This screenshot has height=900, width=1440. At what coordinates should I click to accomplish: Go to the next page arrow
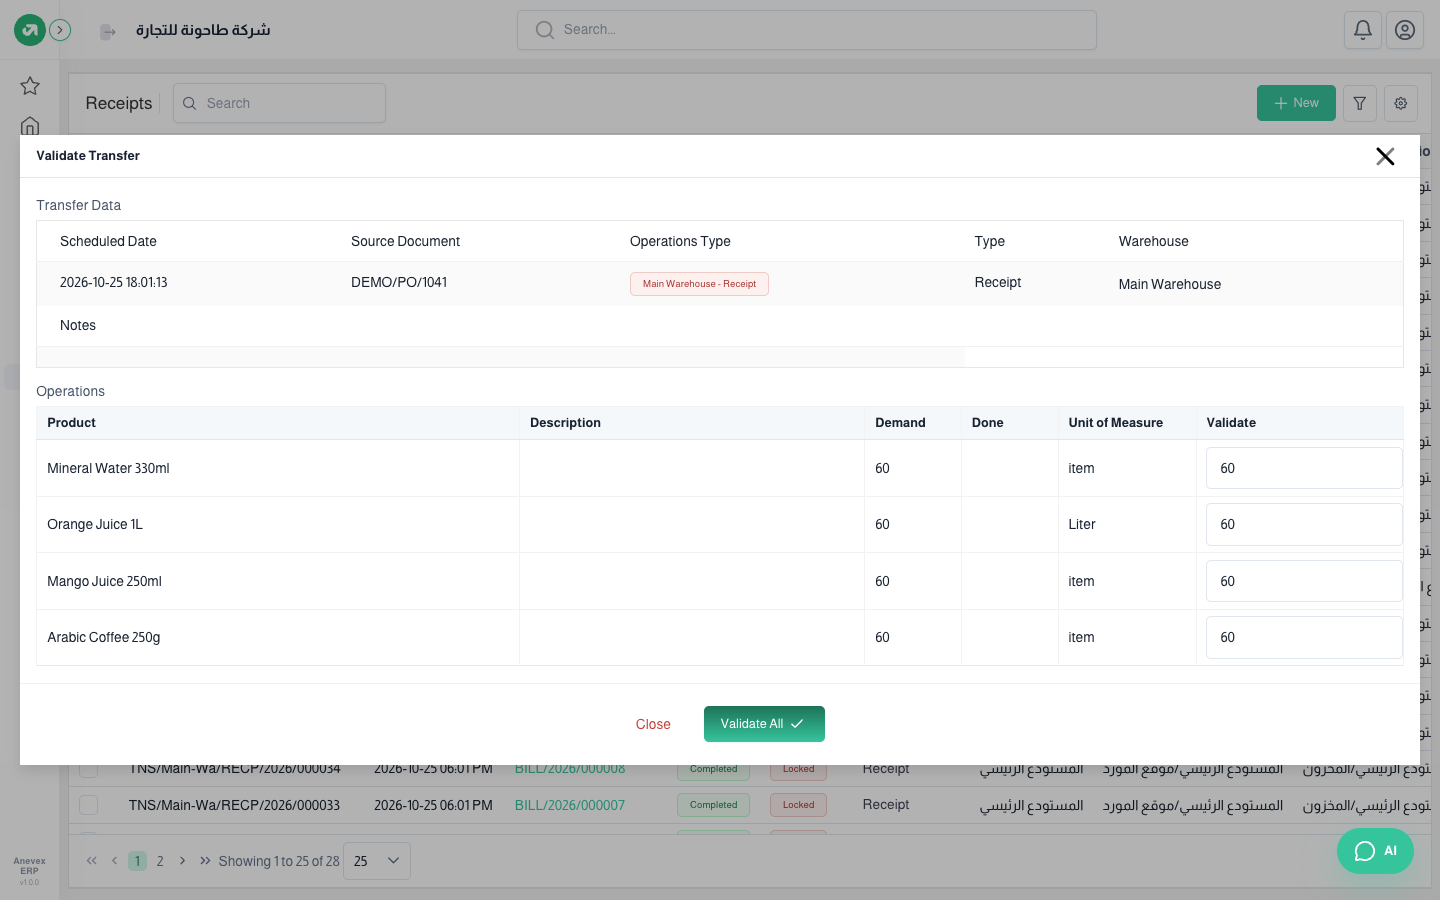click(x=182, y=861)
